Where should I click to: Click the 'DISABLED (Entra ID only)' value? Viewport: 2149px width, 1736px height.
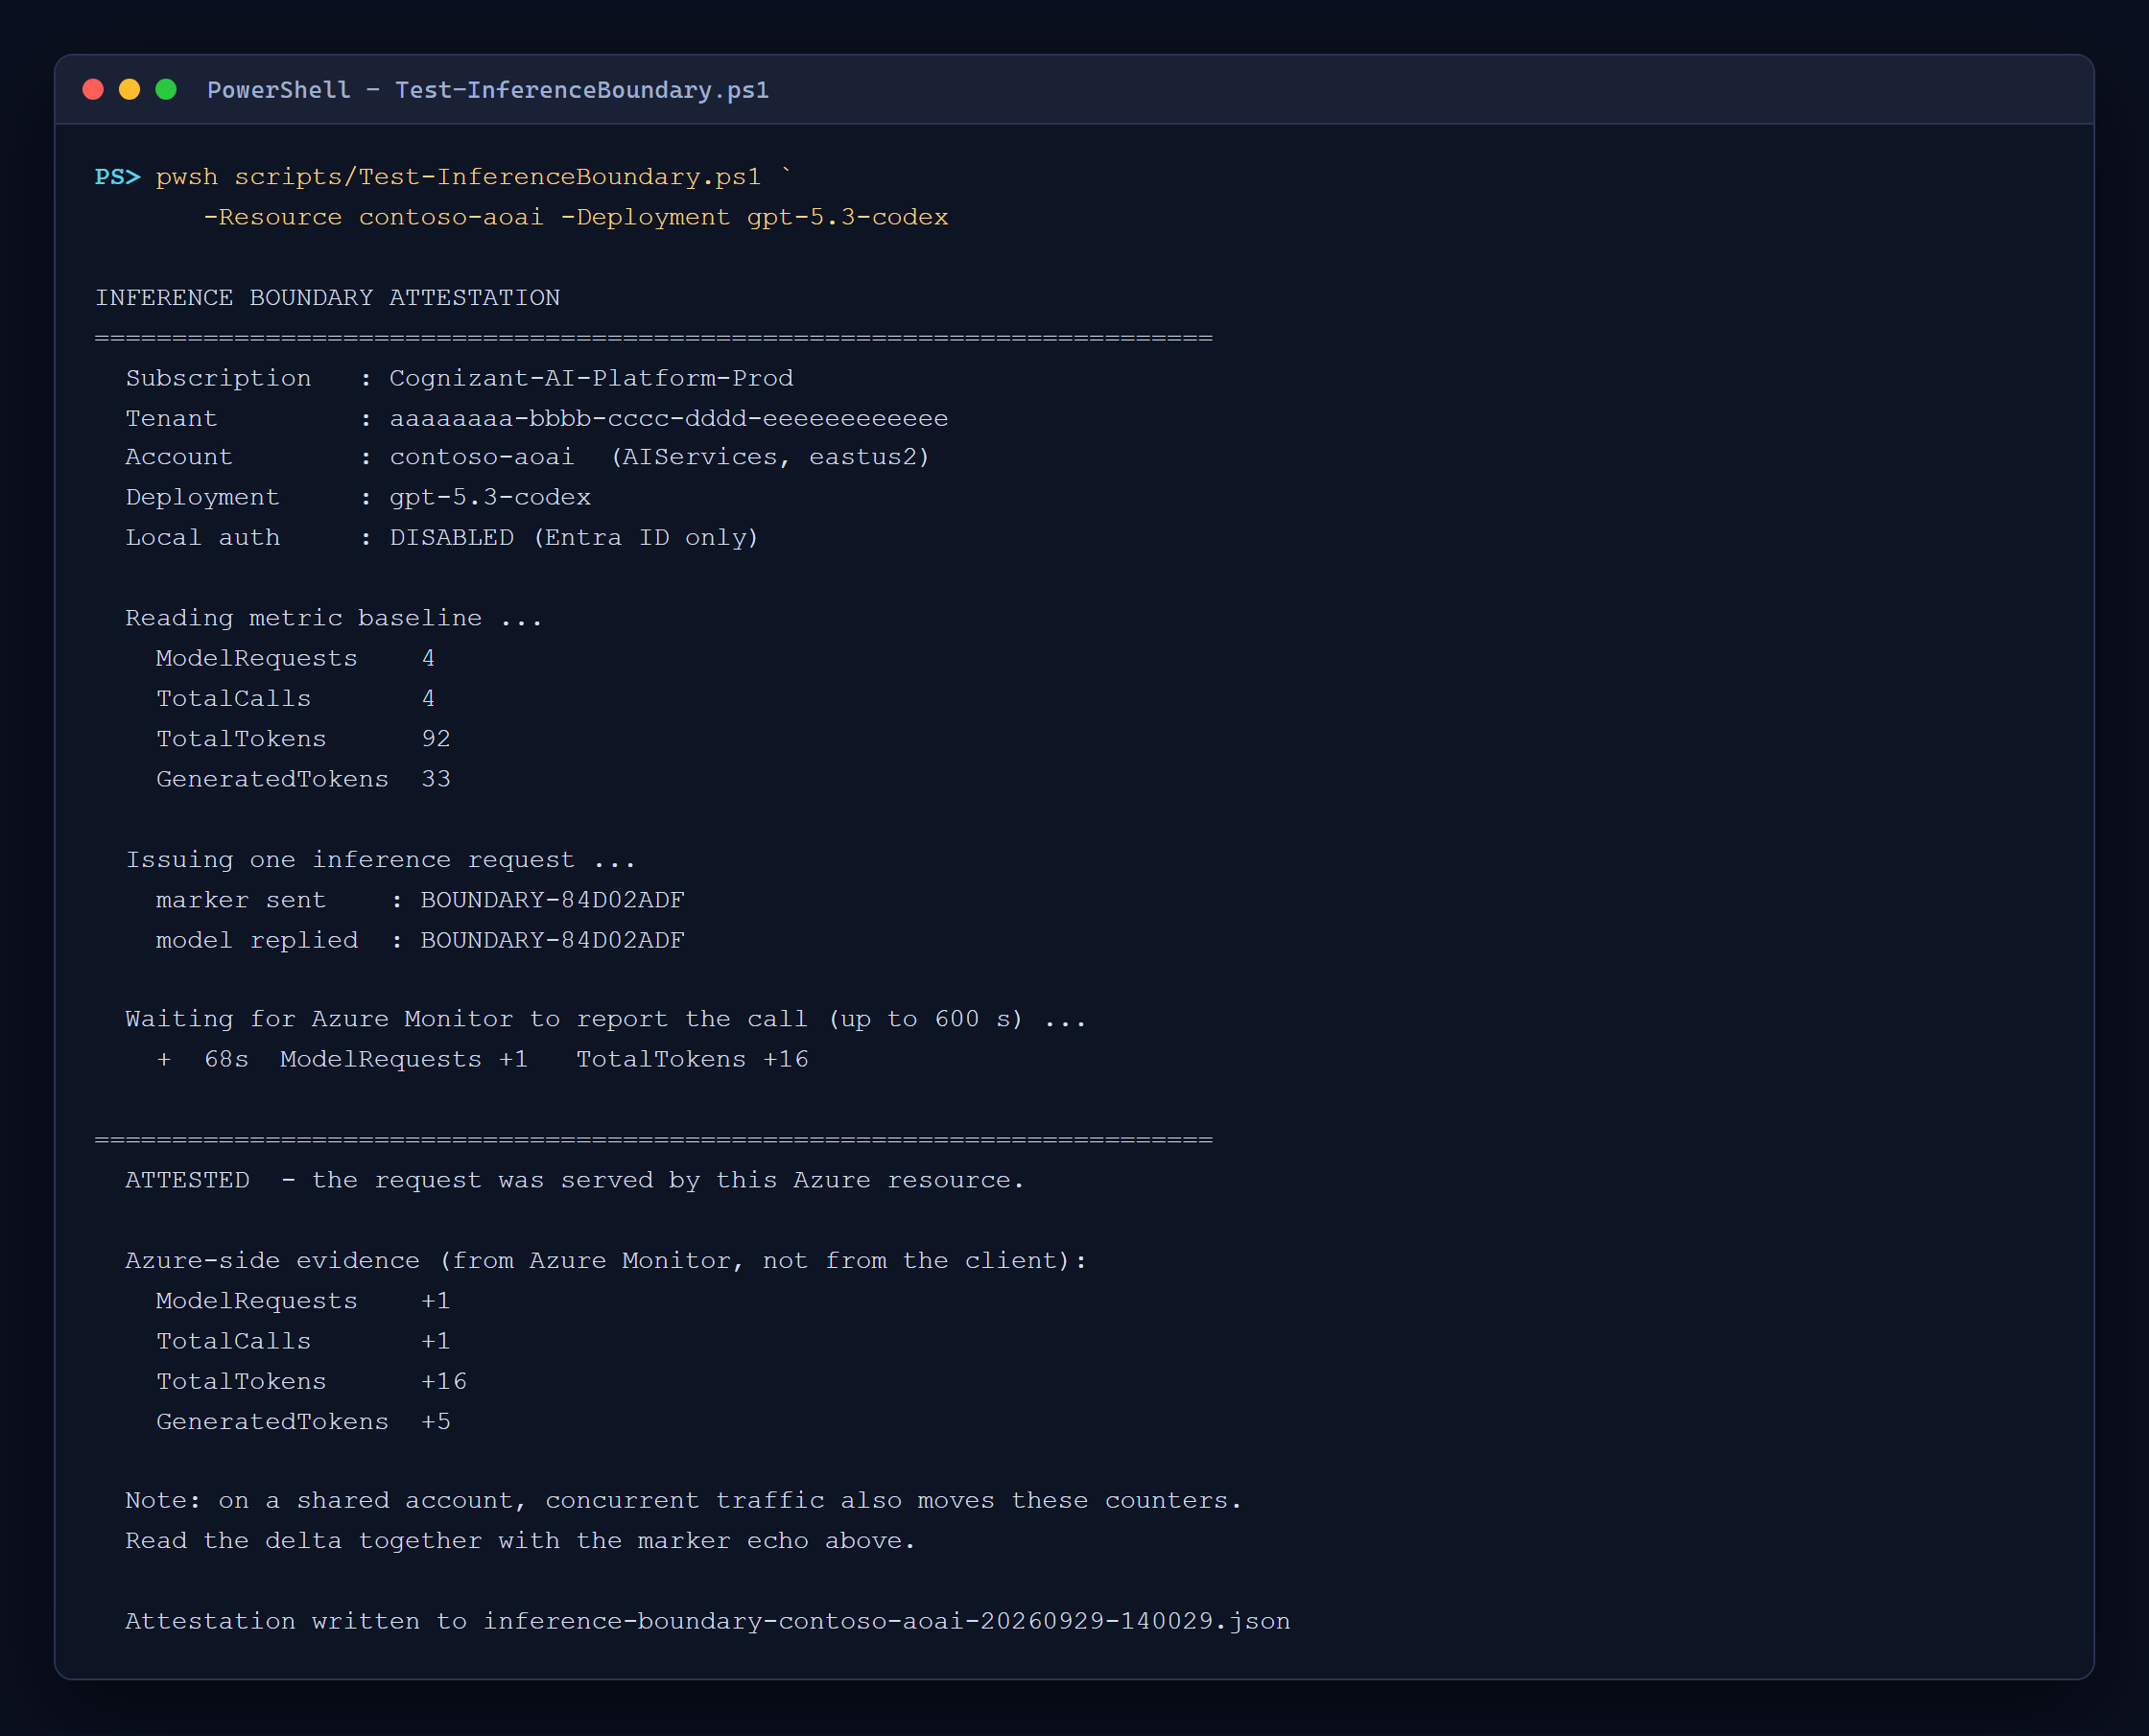coord(574,537)
